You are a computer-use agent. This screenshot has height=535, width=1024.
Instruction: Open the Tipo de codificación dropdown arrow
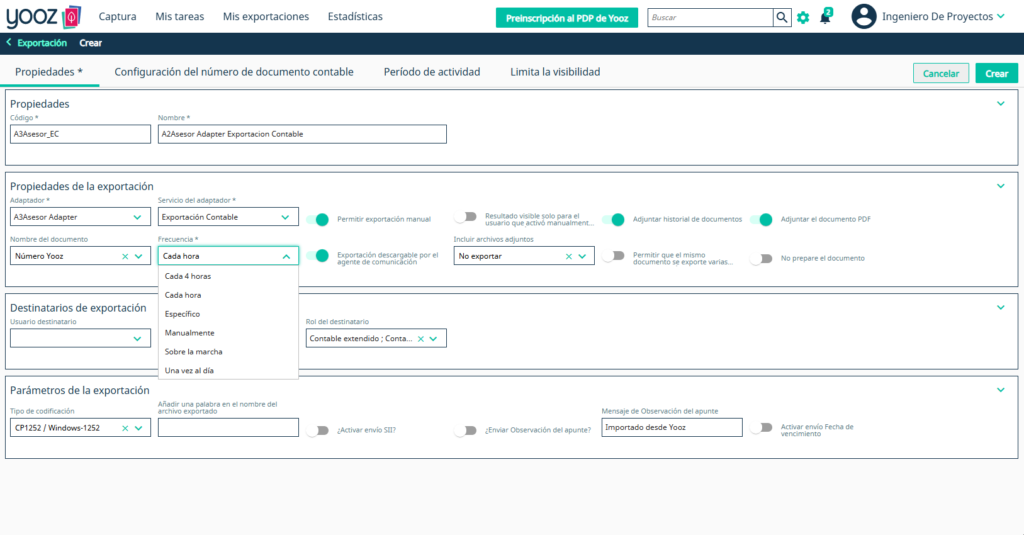138,428
